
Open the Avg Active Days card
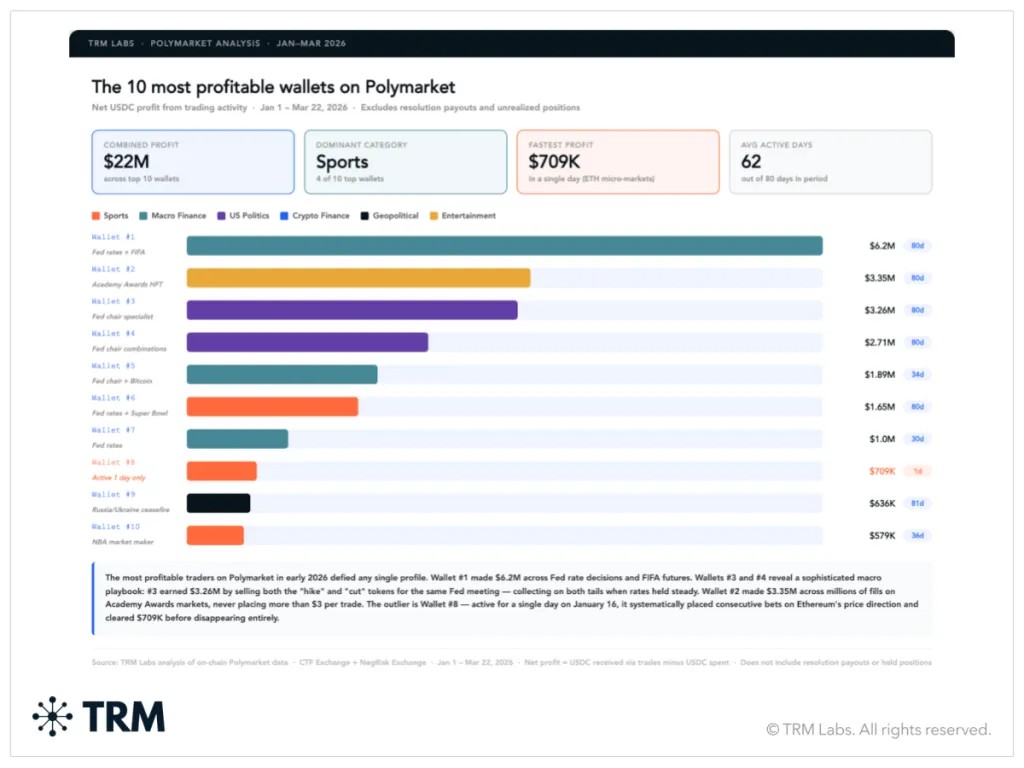tap(830, 161)
